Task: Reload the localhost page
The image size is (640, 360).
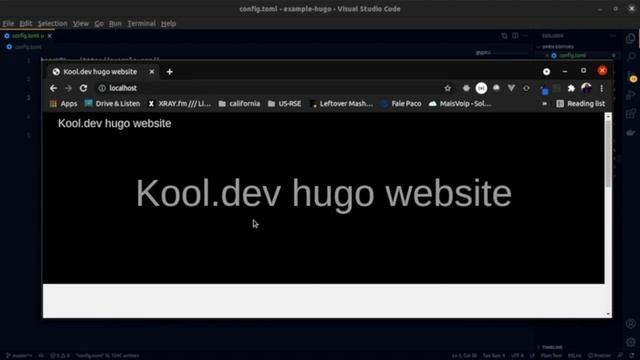Action: 83,88
